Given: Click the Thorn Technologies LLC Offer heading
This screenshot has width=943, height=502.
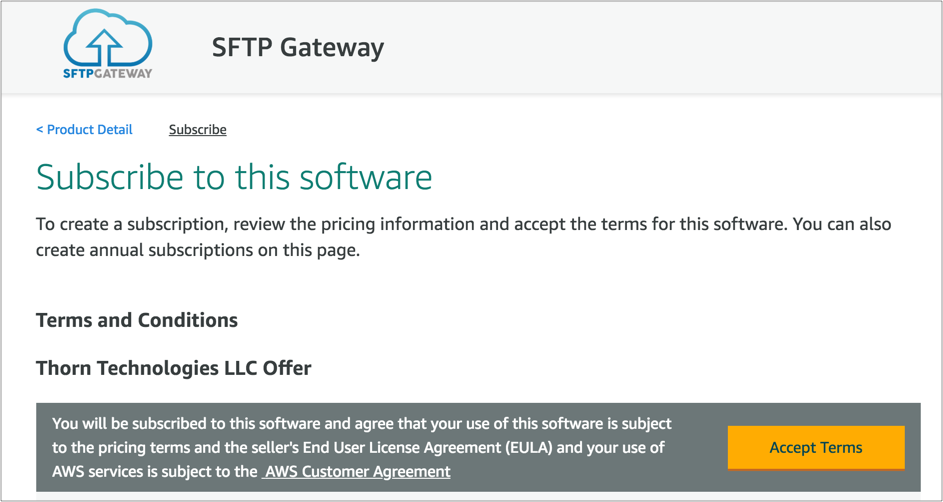Looking at the screenshot, I should (x=173, y=368).
